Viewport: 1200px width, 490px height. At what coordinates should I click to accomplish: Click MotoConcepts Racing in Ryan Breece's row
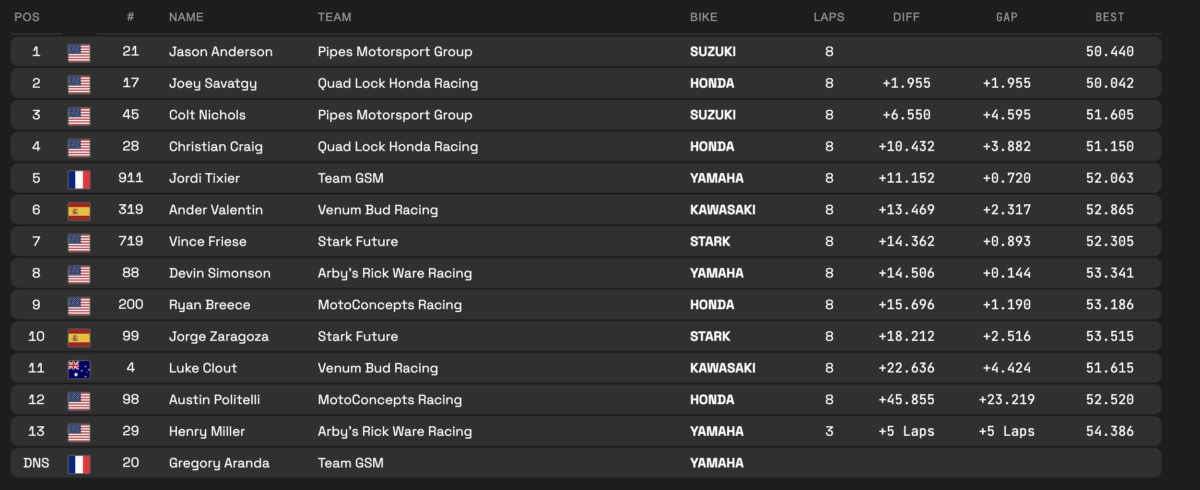389,305
